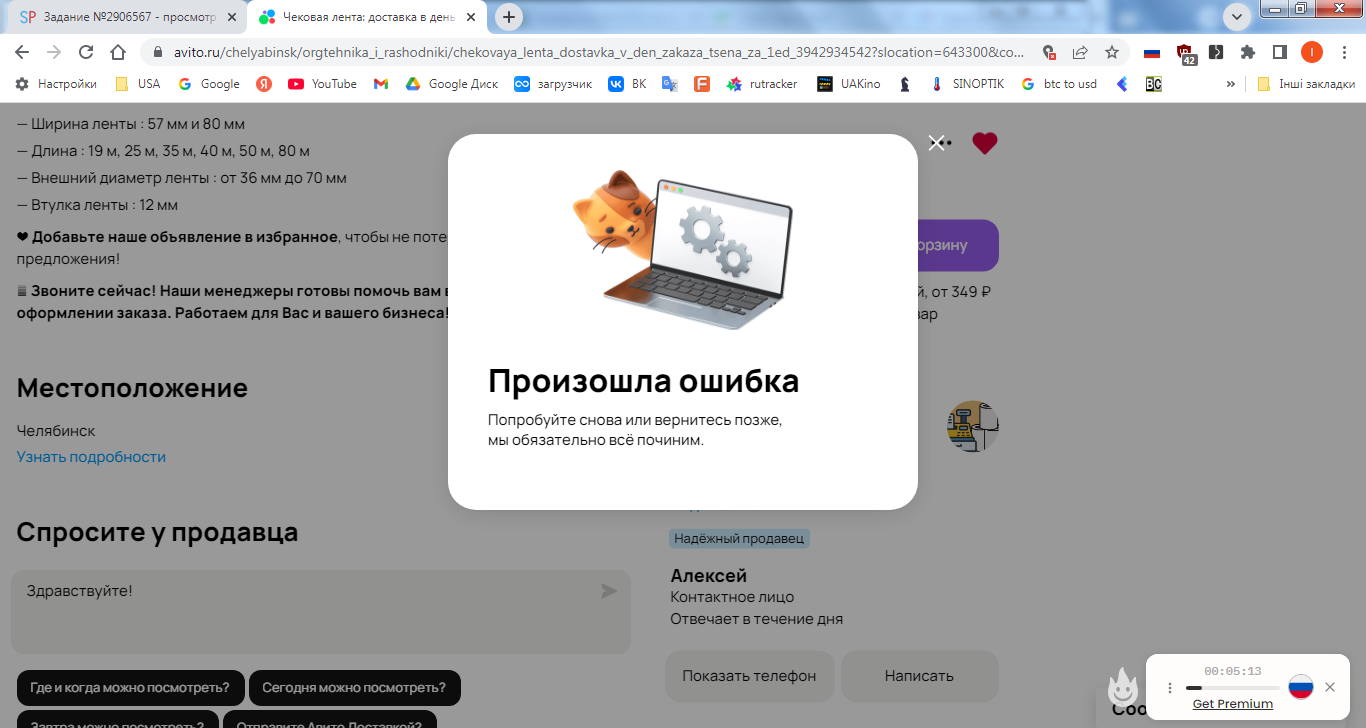Click the share page icon
This screenshot has height=728, width=1366.
(1080, 52)
